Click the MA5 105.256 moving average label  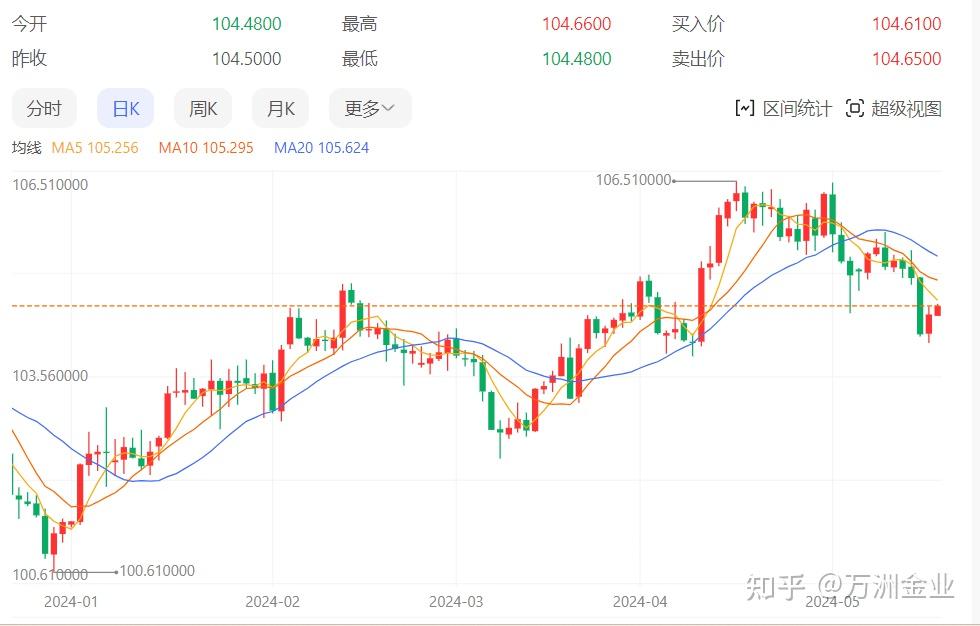click(95, 148)
